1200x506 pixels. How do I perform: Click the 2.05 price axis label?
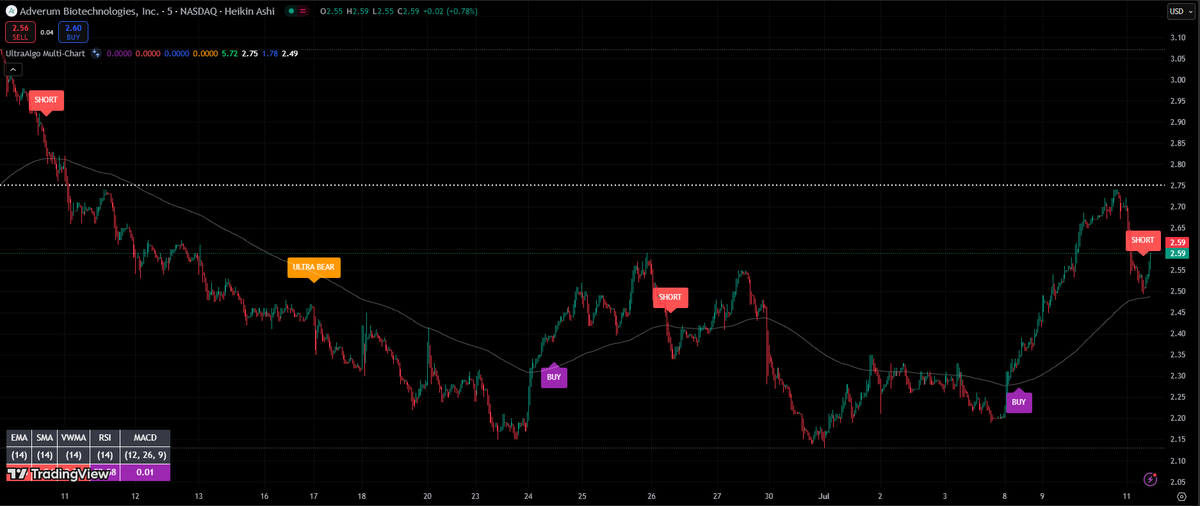pos(1177,481)
